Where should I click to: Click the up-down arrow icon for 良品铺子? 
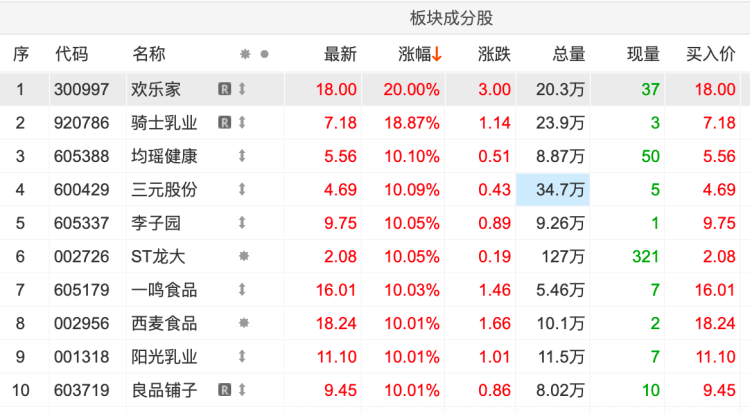(242, 390)
